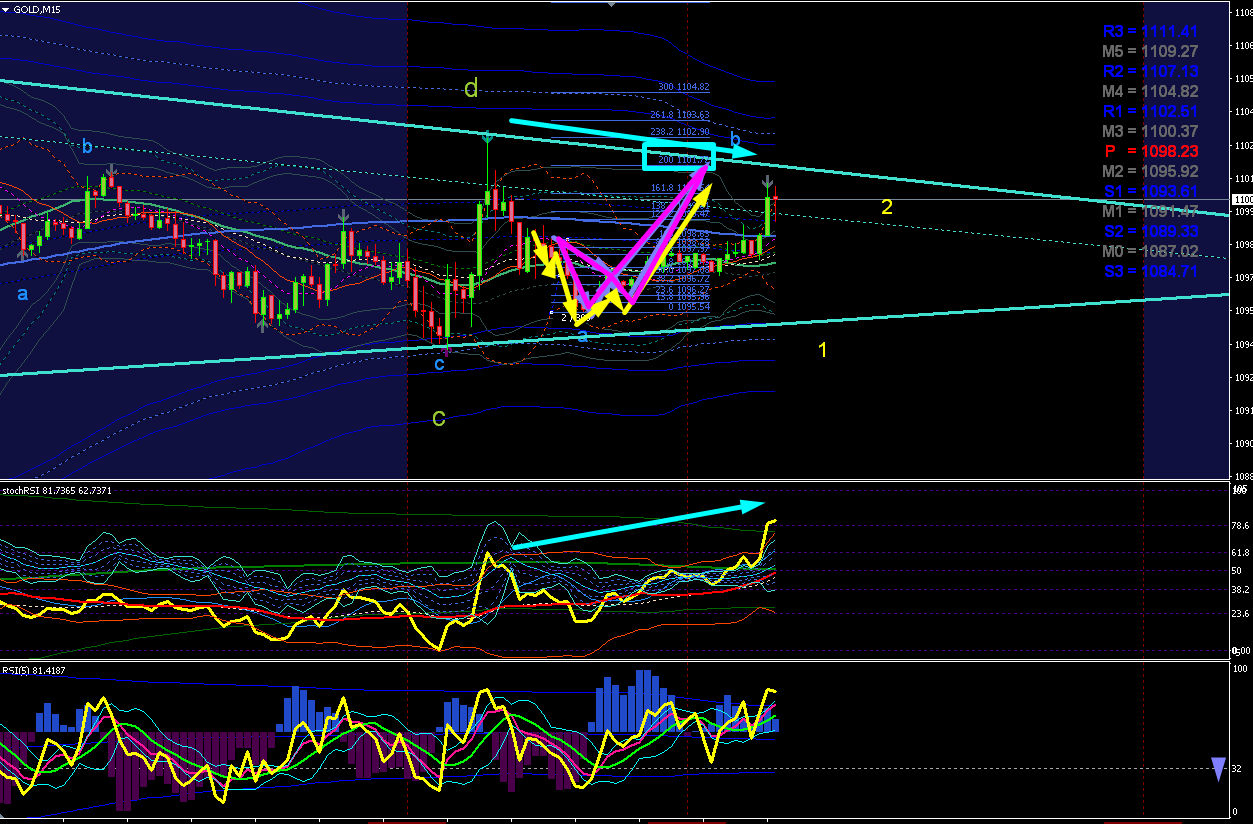Click the Fibonacci 23.6 1096.27 level label

[683, 289]
